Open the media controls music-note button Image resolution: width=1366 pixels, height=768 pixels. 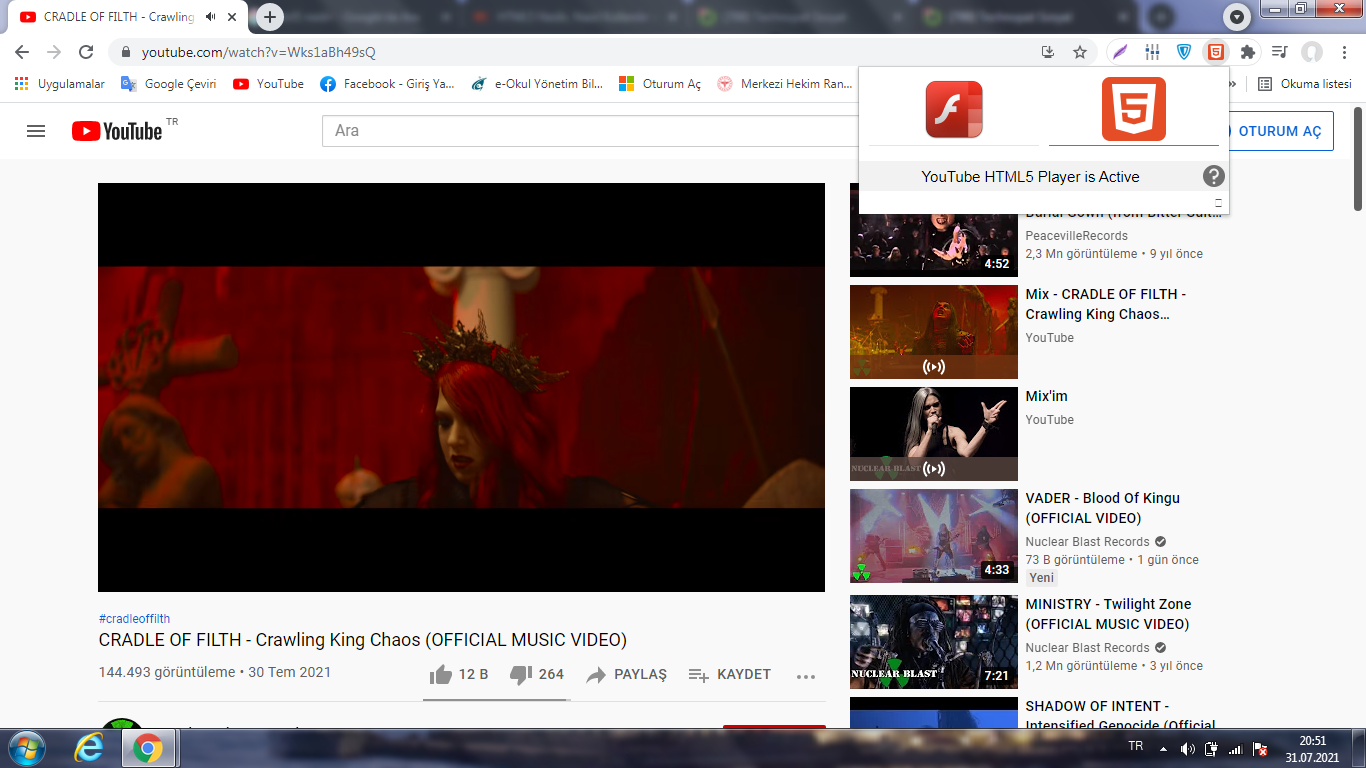click(x=1280, y=52)
